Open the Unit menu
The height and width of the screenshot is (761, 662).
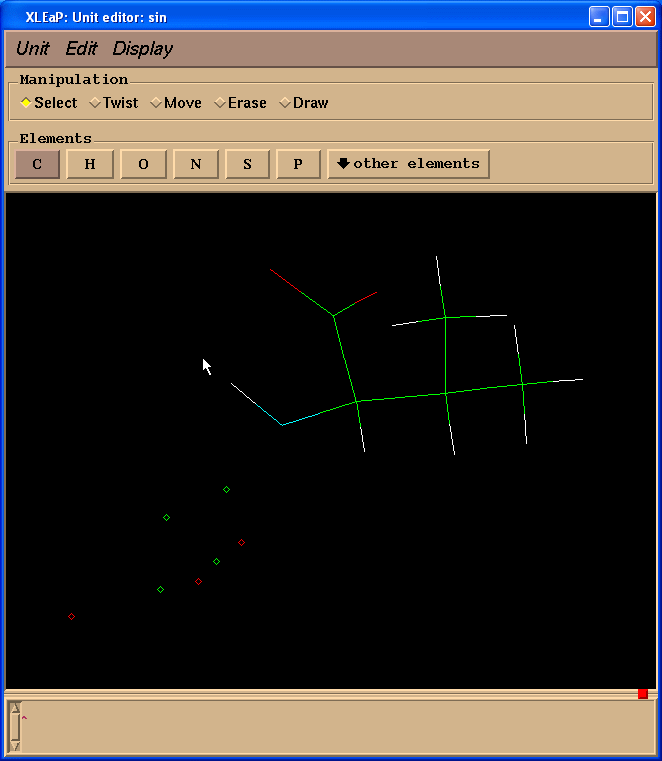pos(33,49)
